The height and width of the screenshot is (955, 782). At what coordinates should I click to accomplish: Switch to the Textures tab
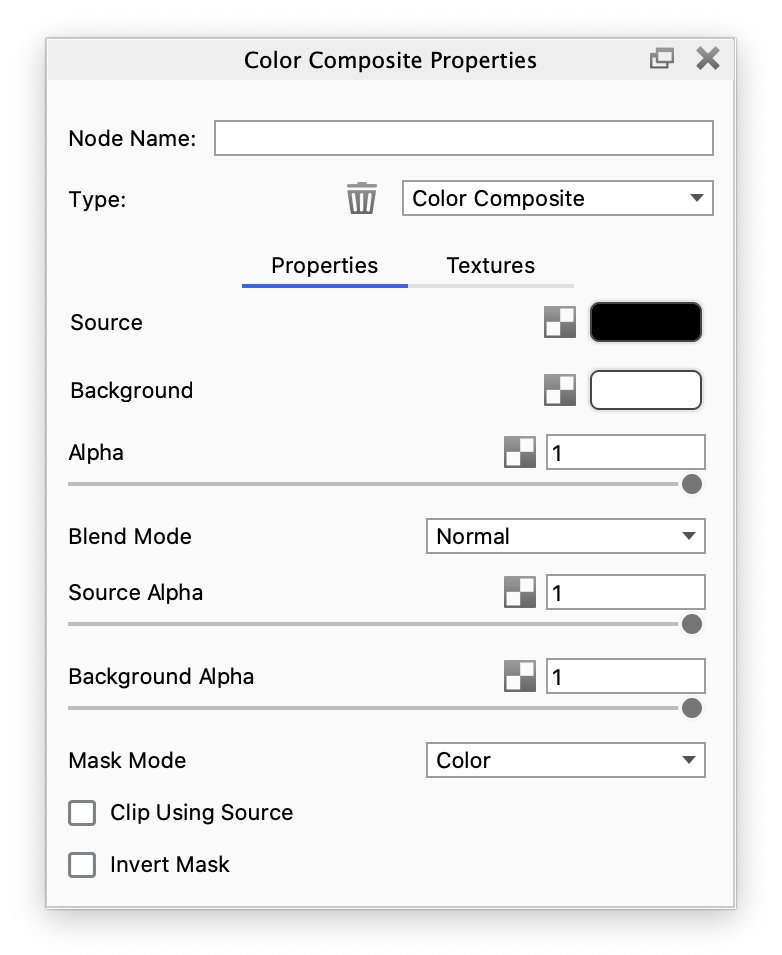coord(491,266)
